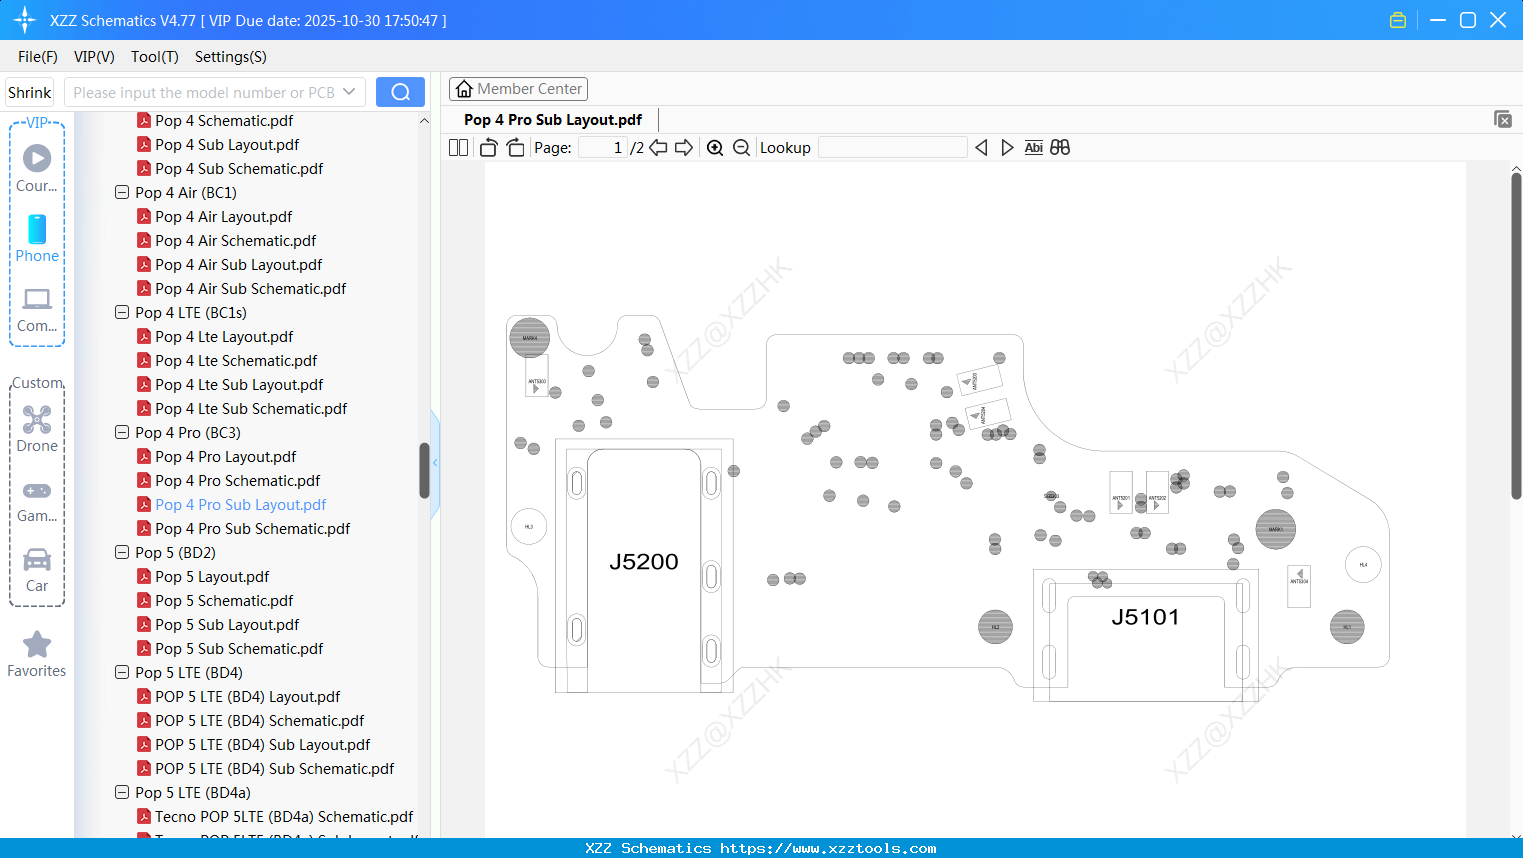Open the Member Center

point(518,88)
